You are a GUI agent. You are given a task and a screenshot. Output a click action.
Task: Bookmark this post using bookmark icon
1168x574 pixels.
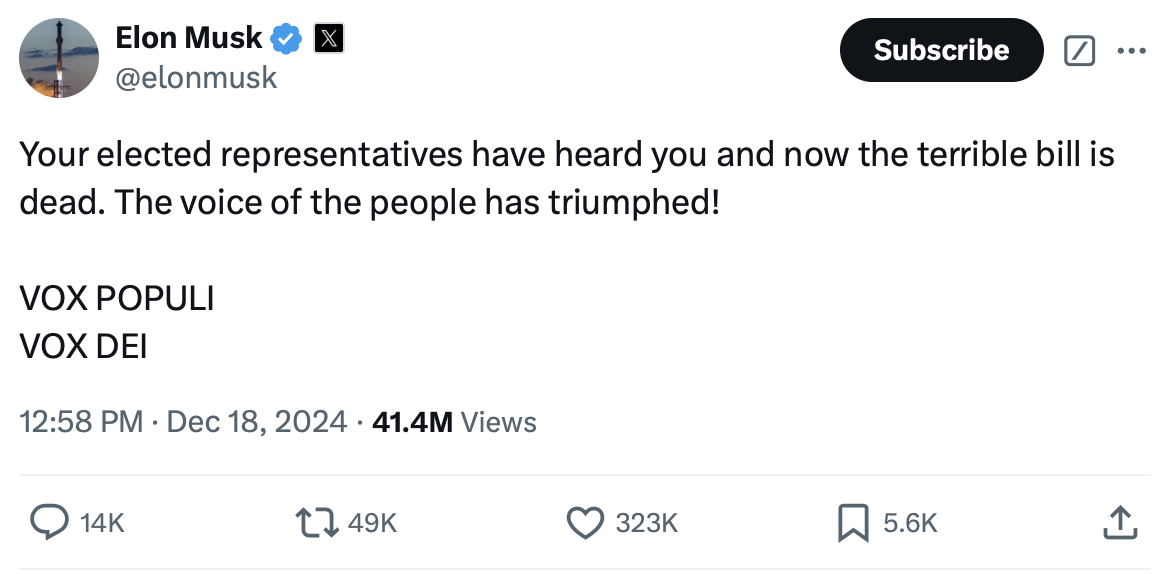click(852, 521)
